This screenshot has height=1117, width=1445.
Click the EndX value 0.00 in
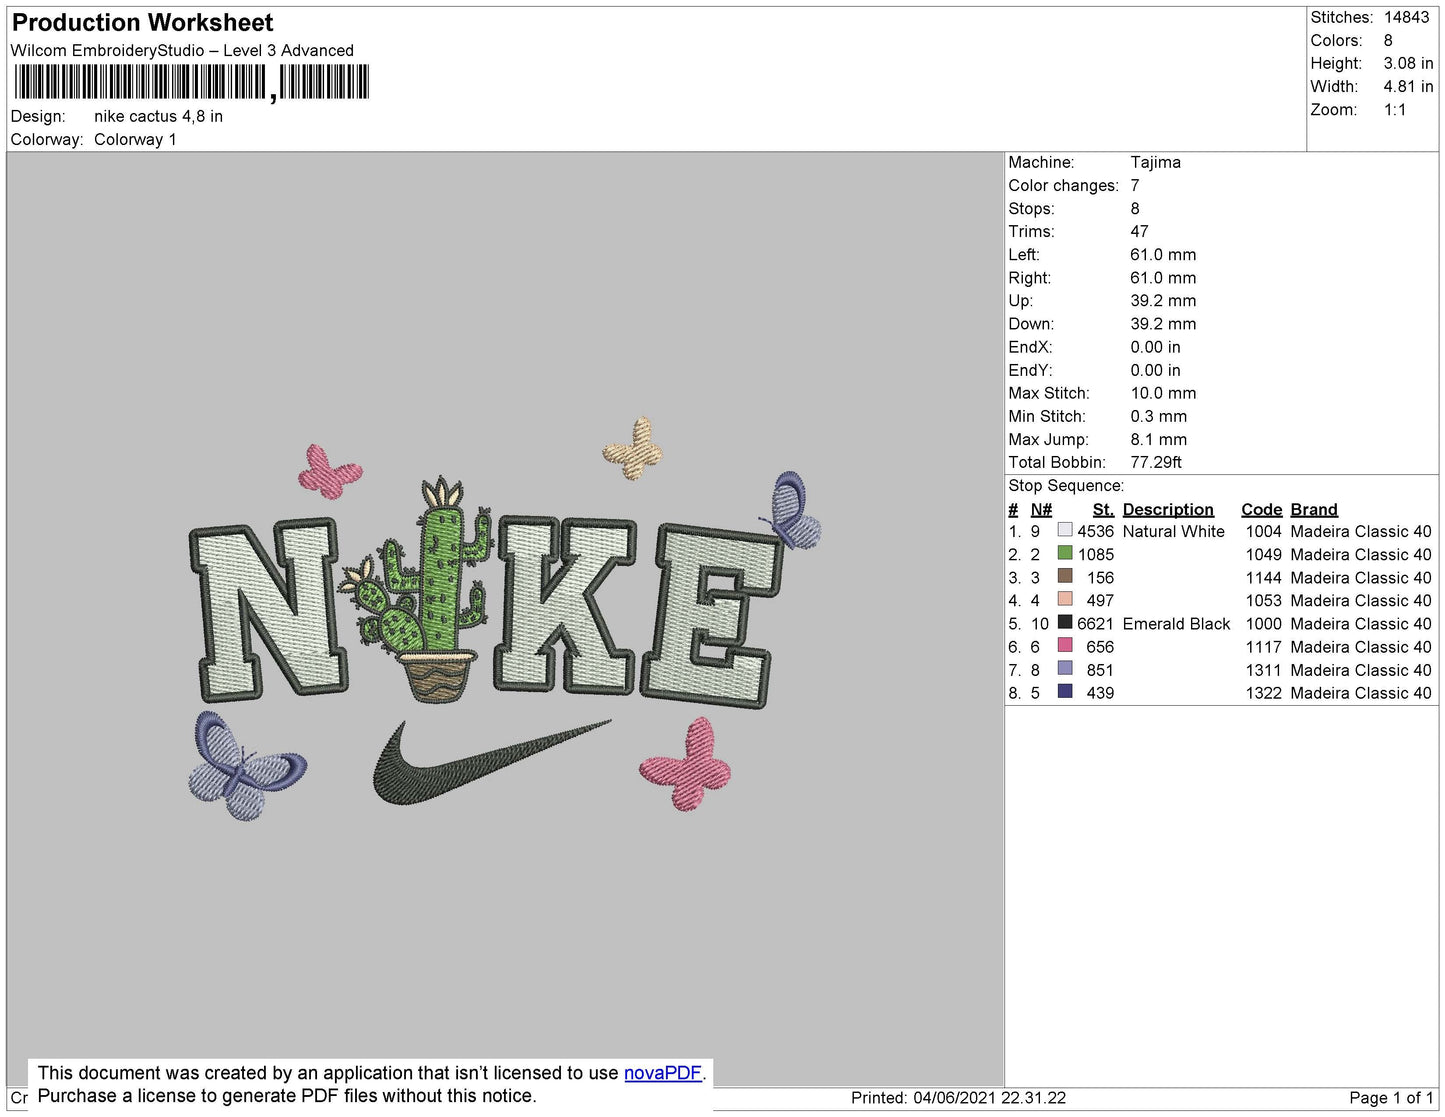click(1155, 347)
